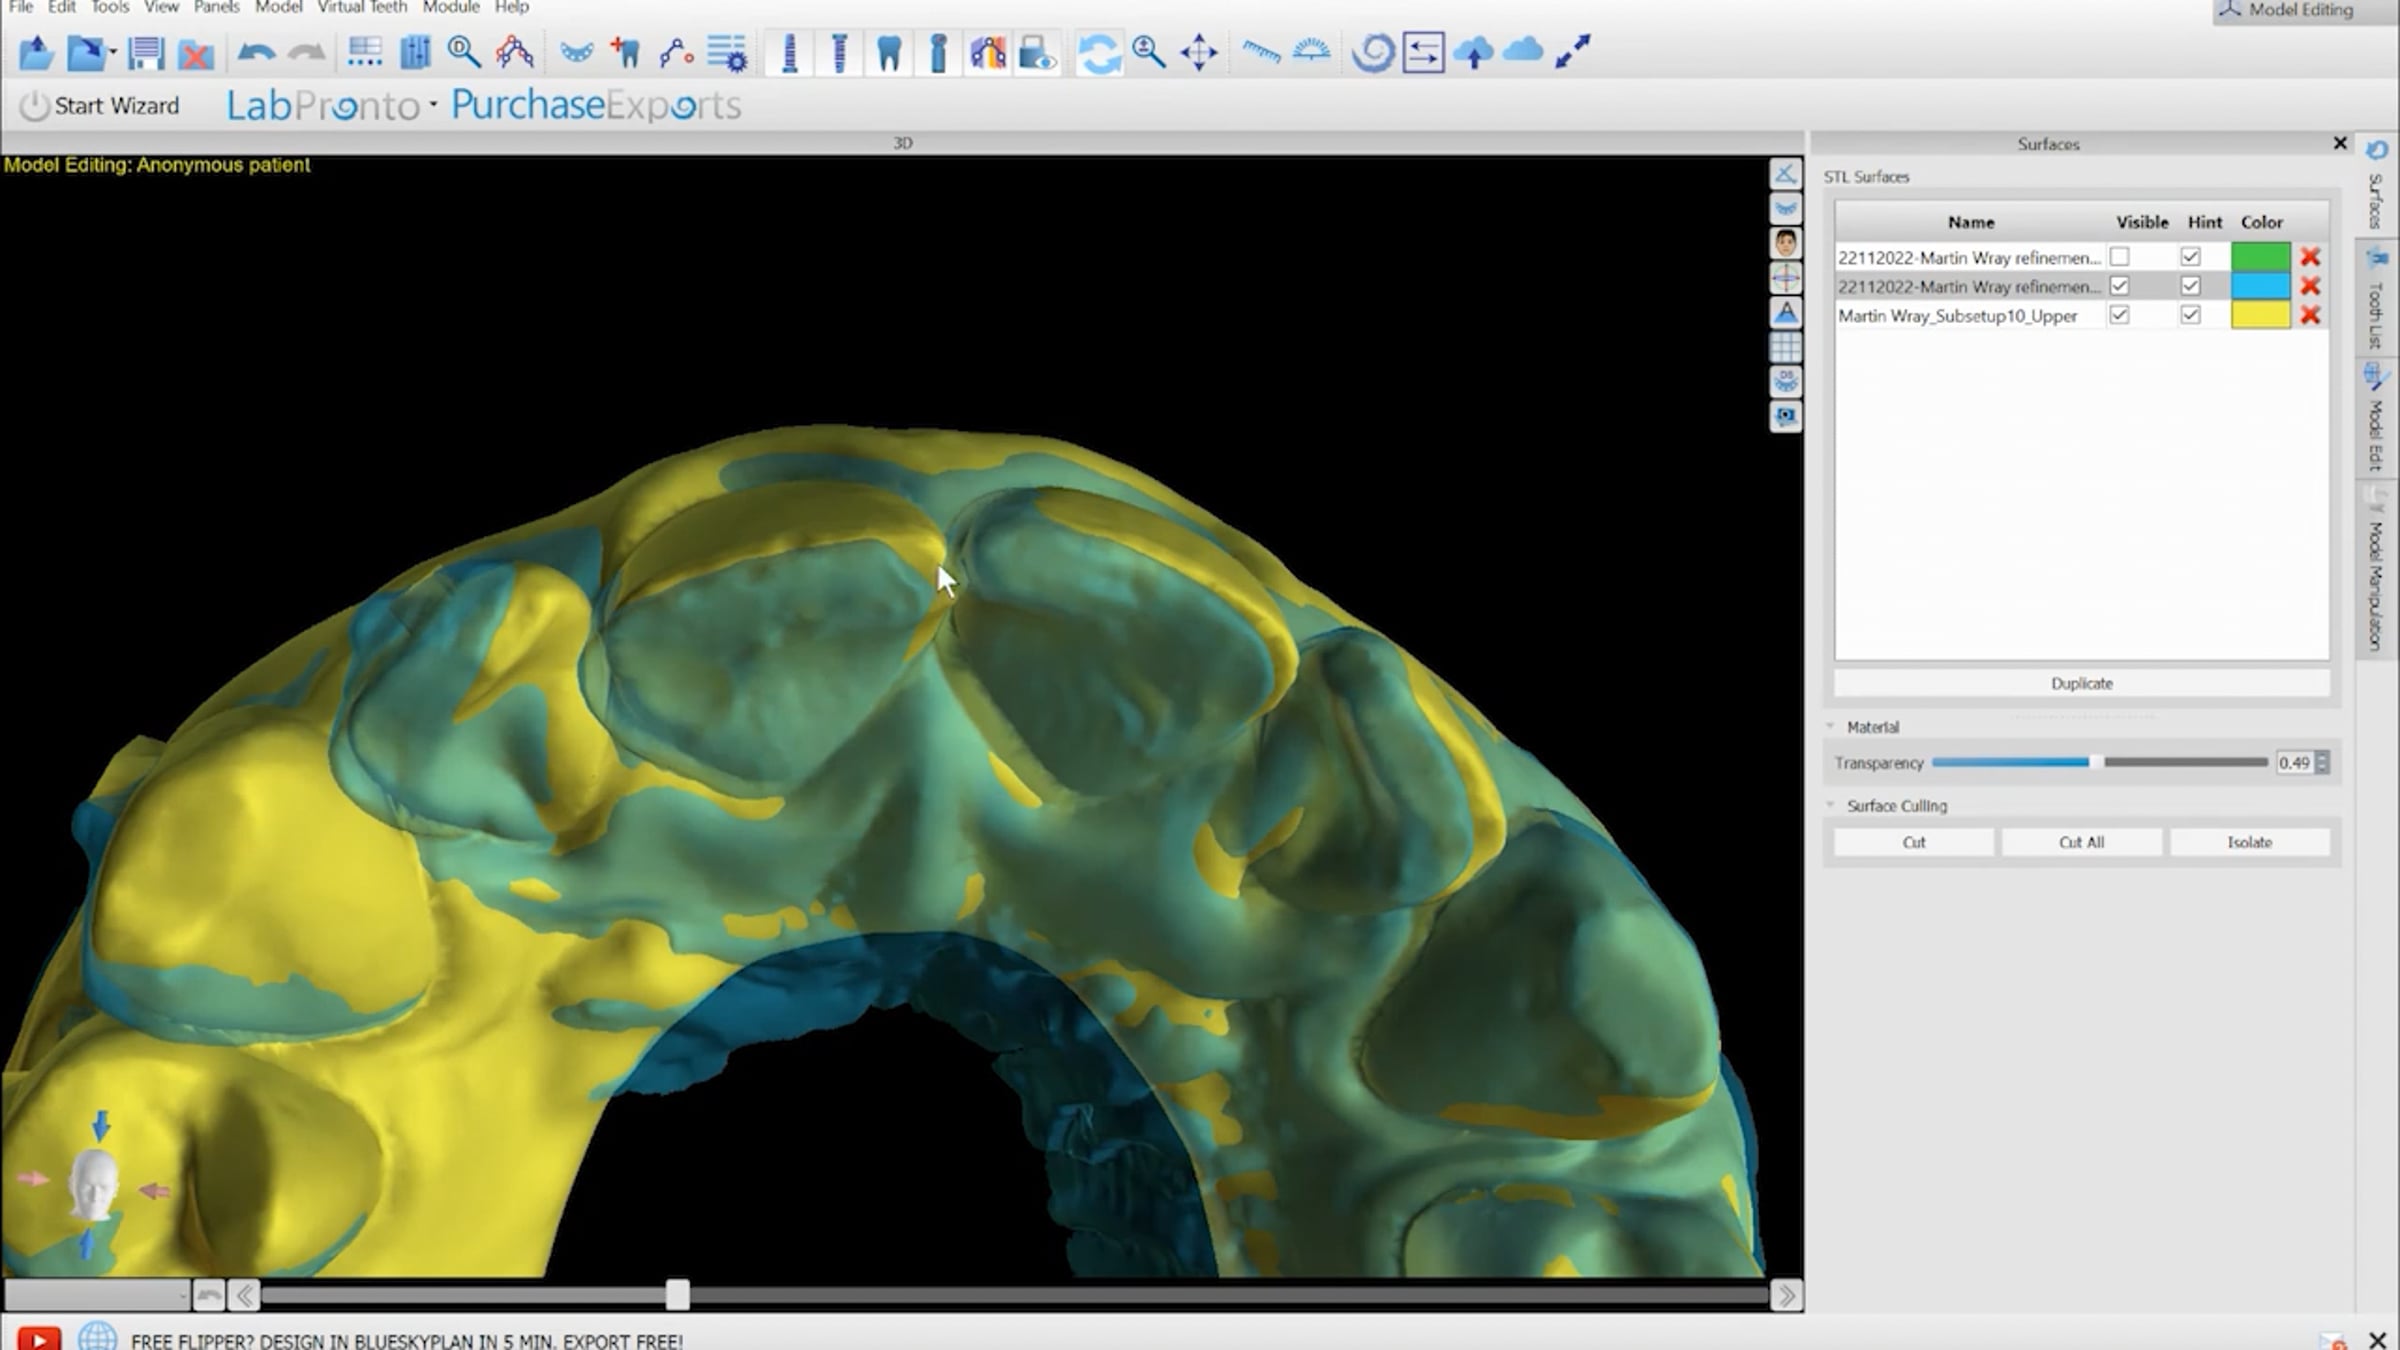Toggle Hint checkbox for the blue surface row
The image size is (2400, 1350).
2191,286
